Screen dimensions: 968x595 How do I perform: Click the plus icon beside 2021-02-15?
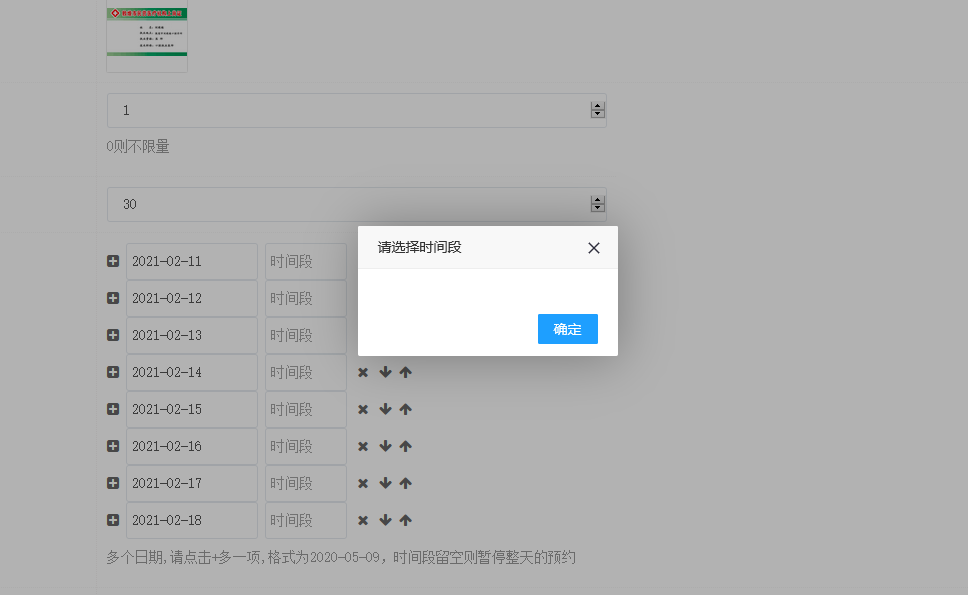pyautogui.click(x=113, y=409)
